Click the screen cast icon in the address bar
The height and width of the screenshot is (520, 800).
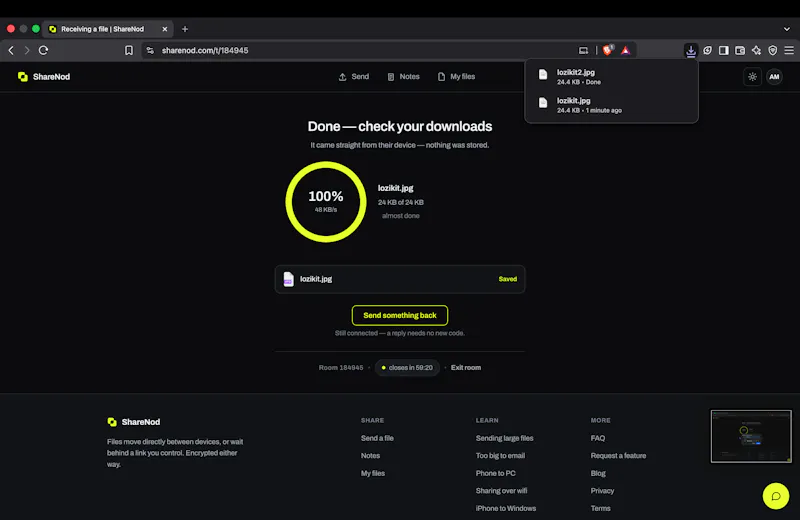[x=583, y=50]
